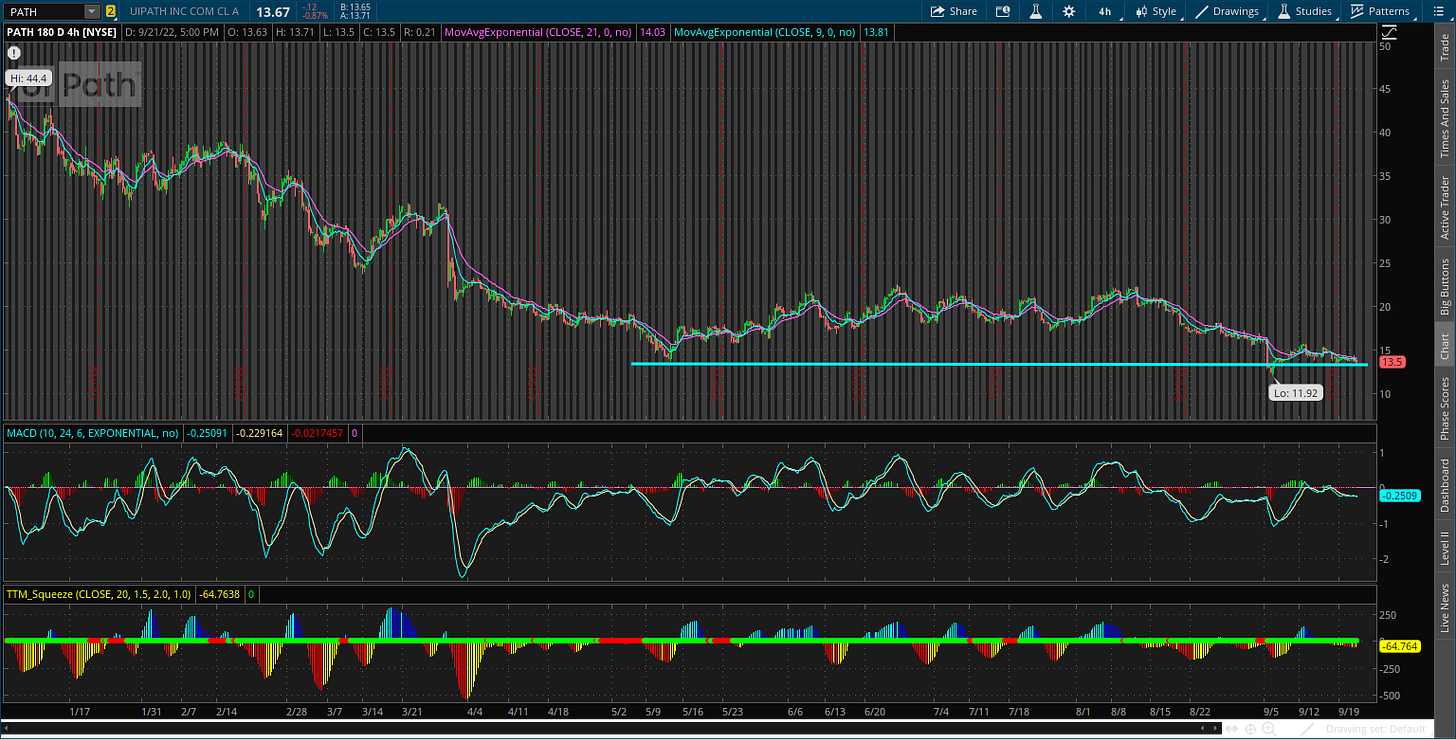This screenshot has width=1456, height=739.
Task: Open the Share menu
Action: pos(953,11)
